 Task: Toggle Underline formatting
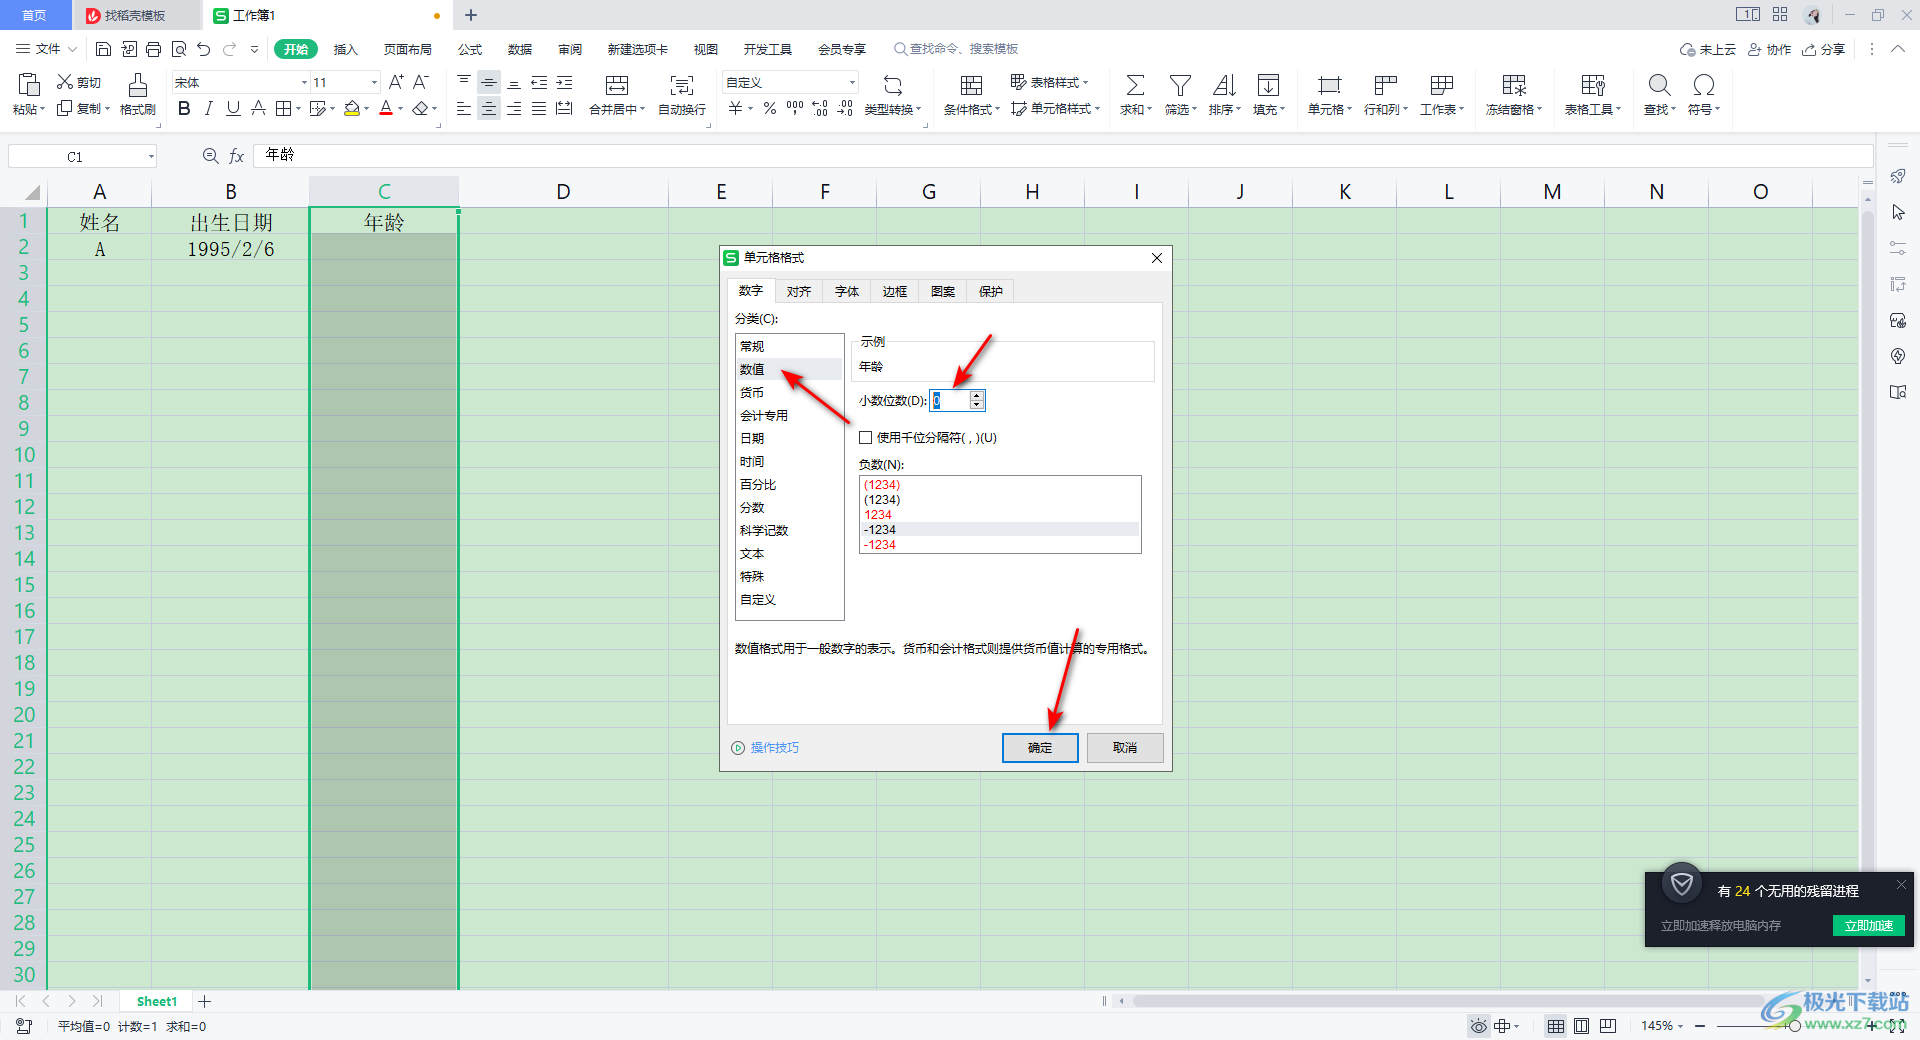click(233, 109)
